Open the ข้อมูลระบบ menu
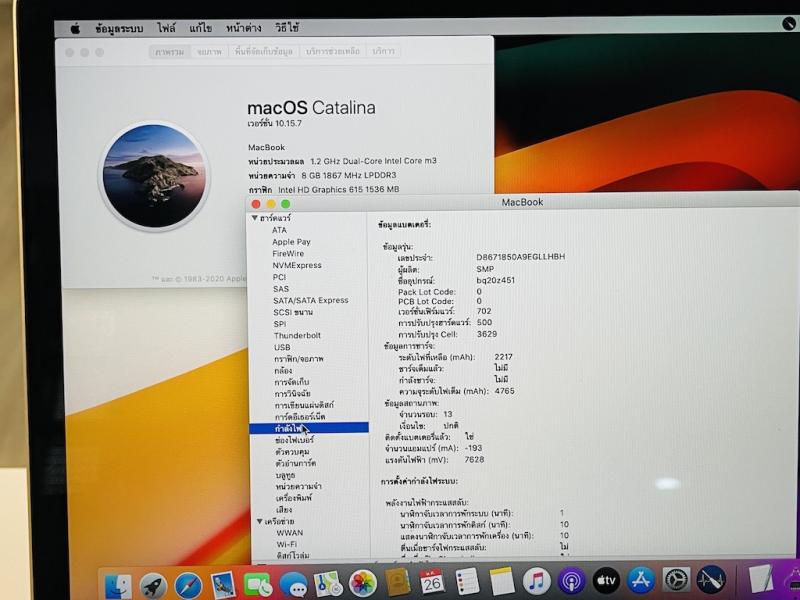 pos(119,29)
